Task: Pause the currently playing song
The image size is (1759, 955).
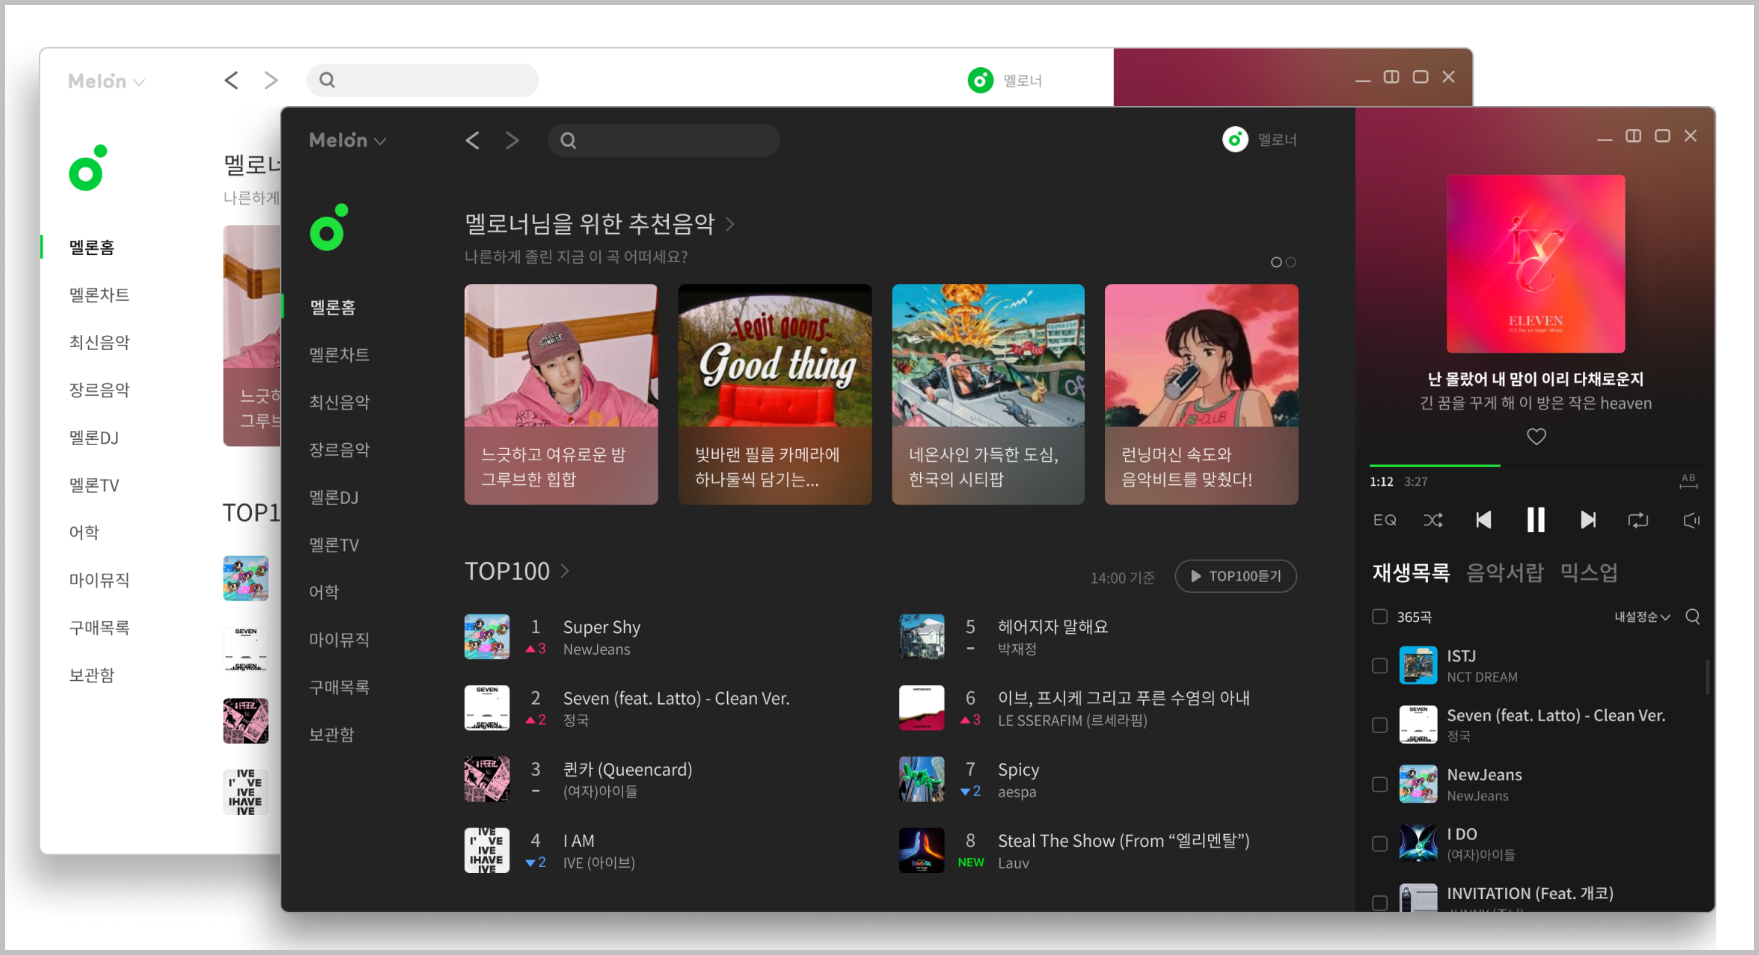Action: (1535, 520)
